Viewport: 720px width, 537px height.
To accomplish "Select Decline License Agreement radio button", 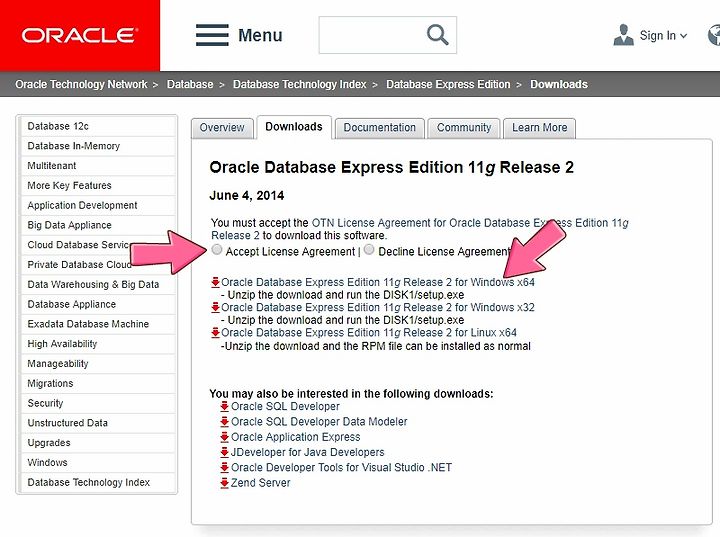I will 369,250.
